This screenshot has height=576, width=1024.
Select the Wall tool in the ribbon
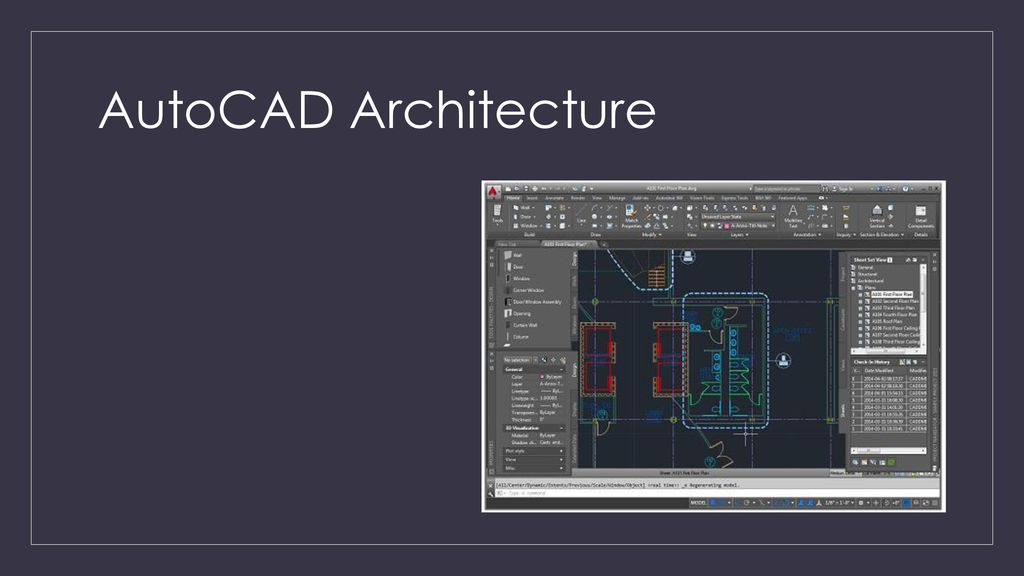pos(524,208)
